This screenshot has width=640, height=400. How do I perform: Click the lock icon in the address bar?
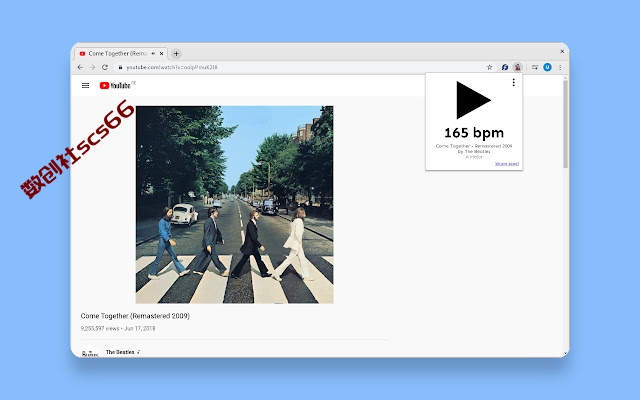[120, 67]
